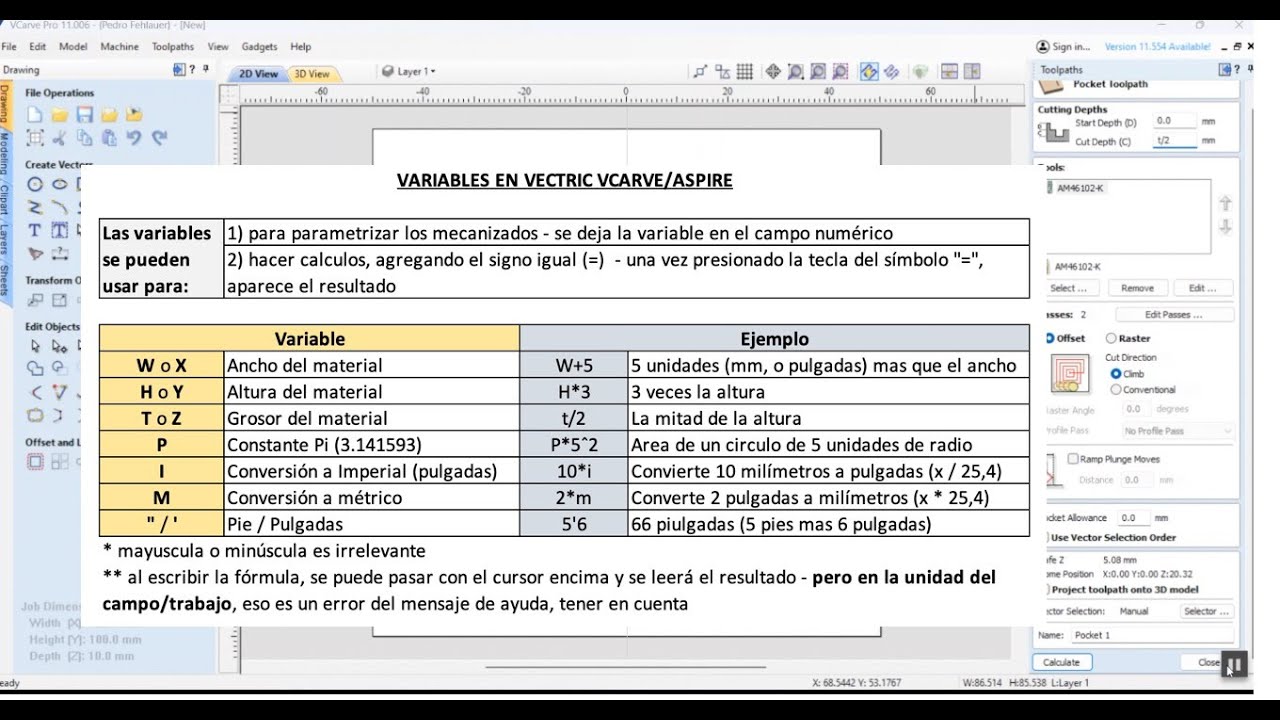Click the pan view crossed-arrows icon
This screenshot has width=1280, height=720.
(x=773, y=72)
